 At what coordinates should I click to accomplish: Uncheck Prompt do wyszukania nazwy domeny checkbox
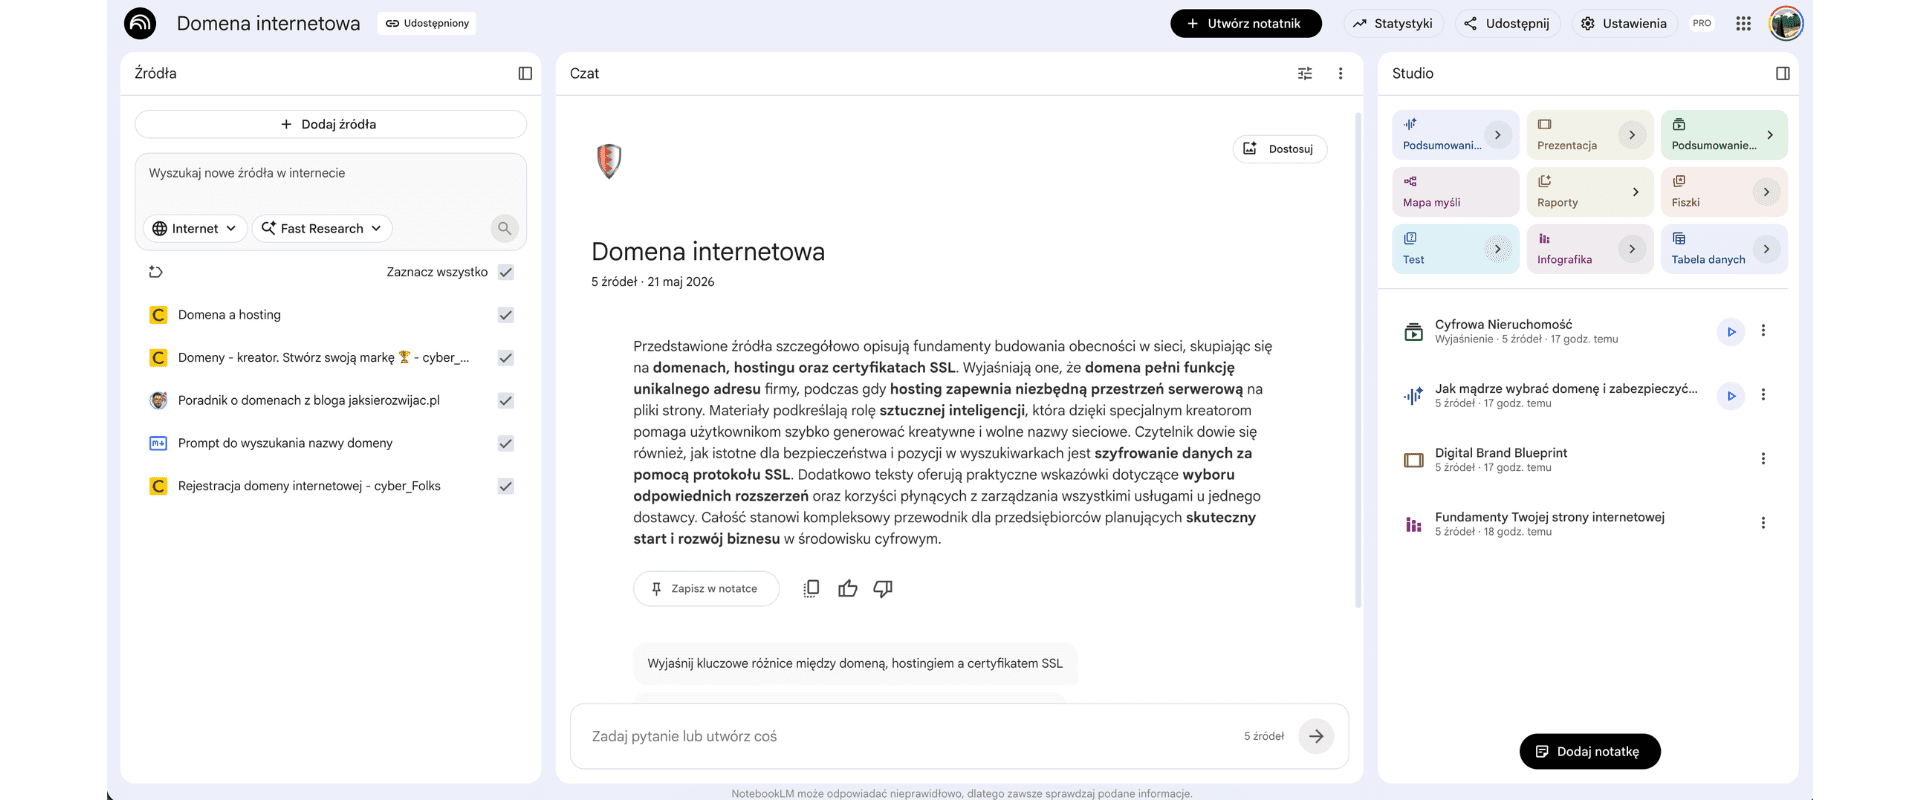(506, 443)
